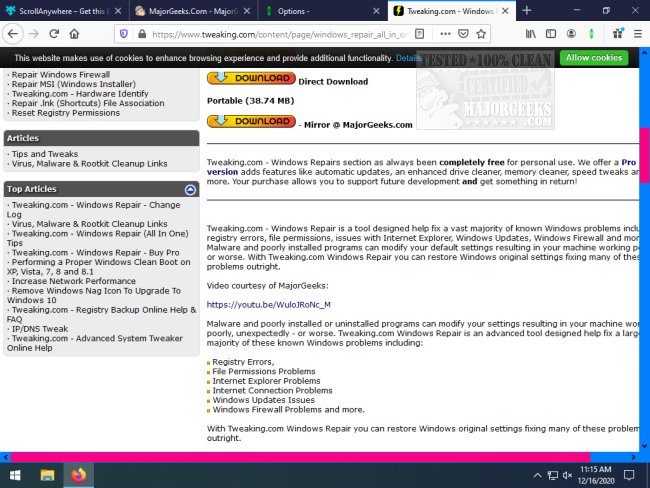Toggle reader view icon in address bar

[420, 34]
